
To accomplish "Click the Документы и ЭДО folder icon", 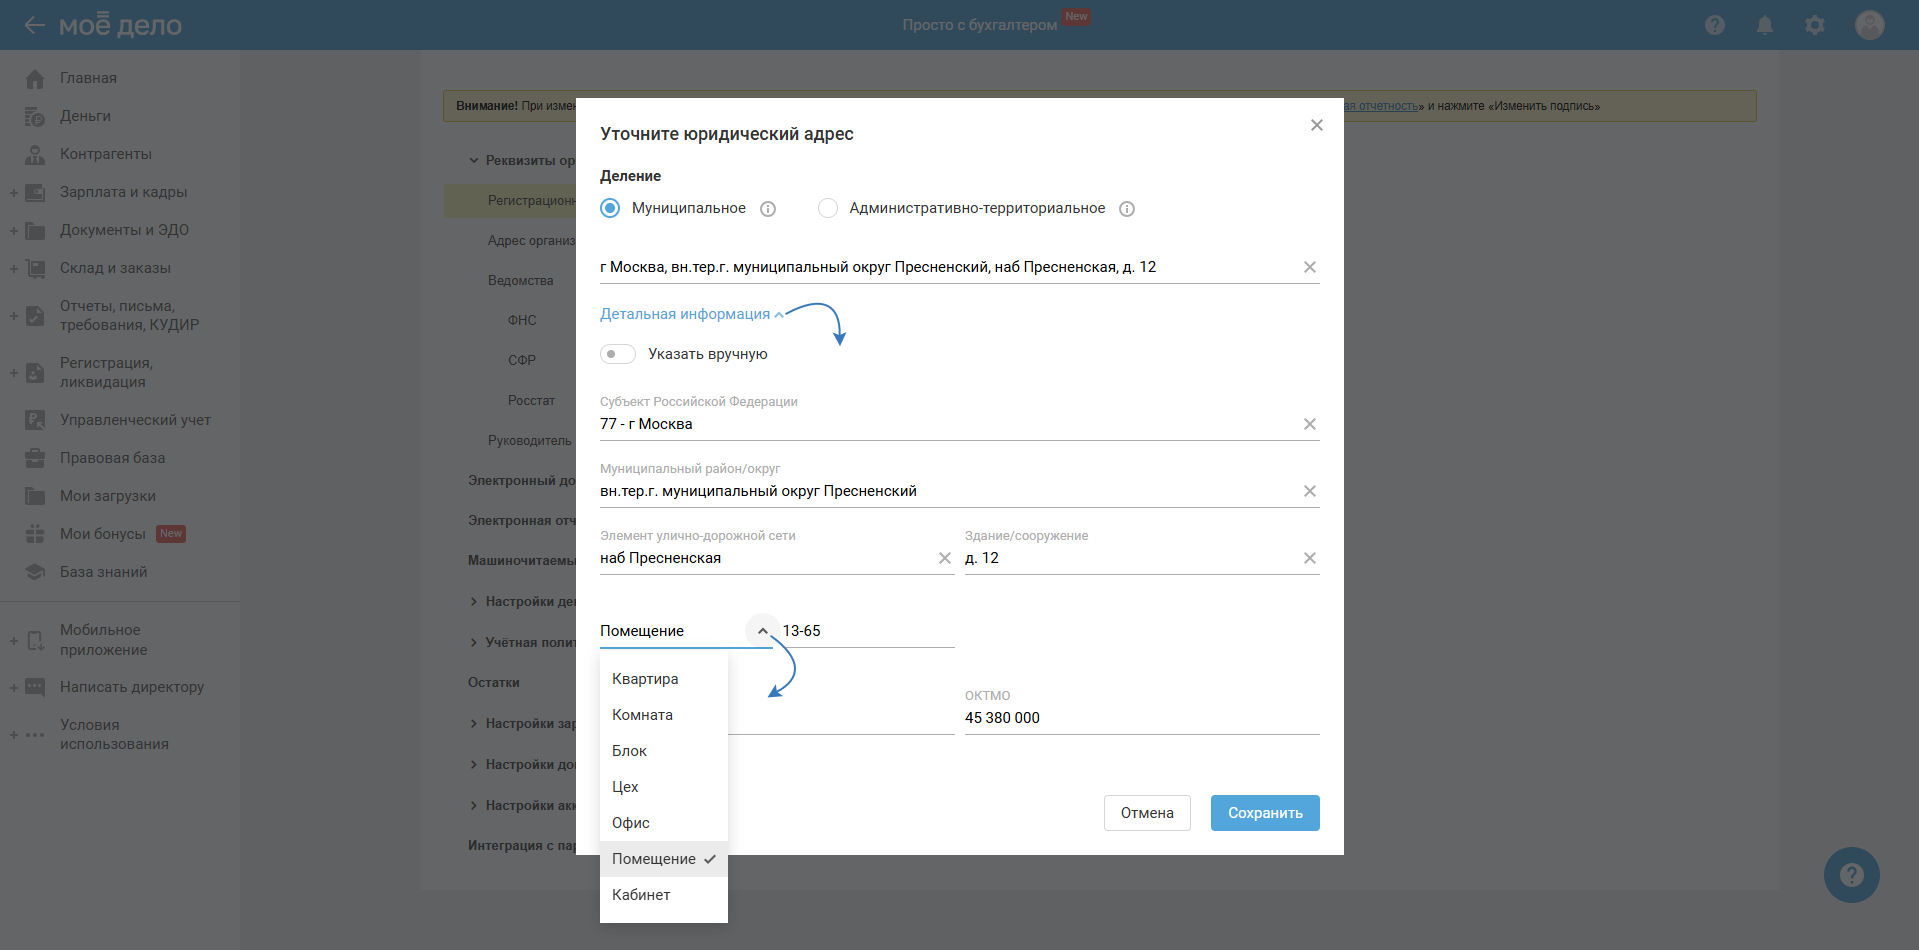I will 35,230.
